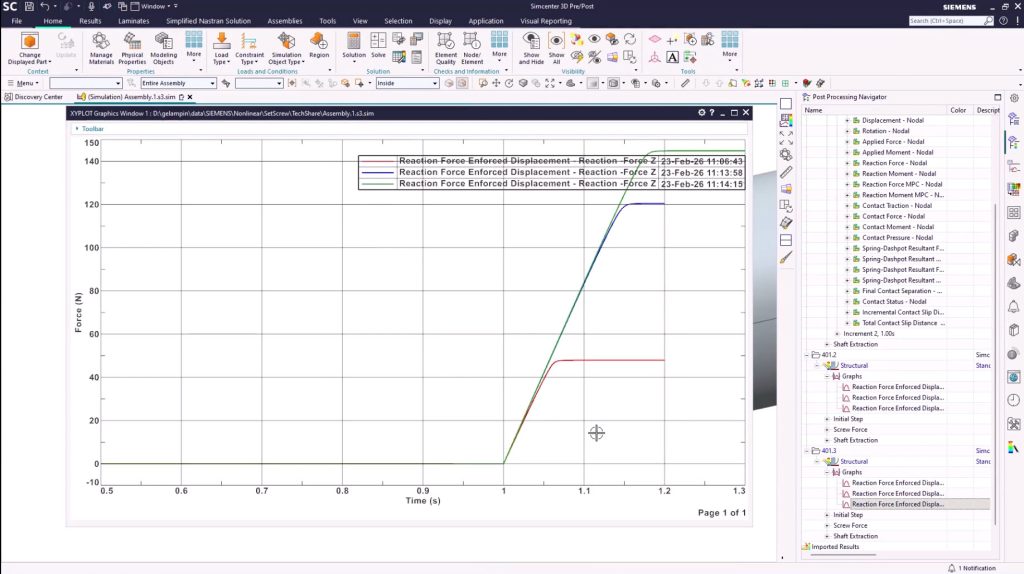Click blue curve legend entry 11:13:58

point(551,172)
